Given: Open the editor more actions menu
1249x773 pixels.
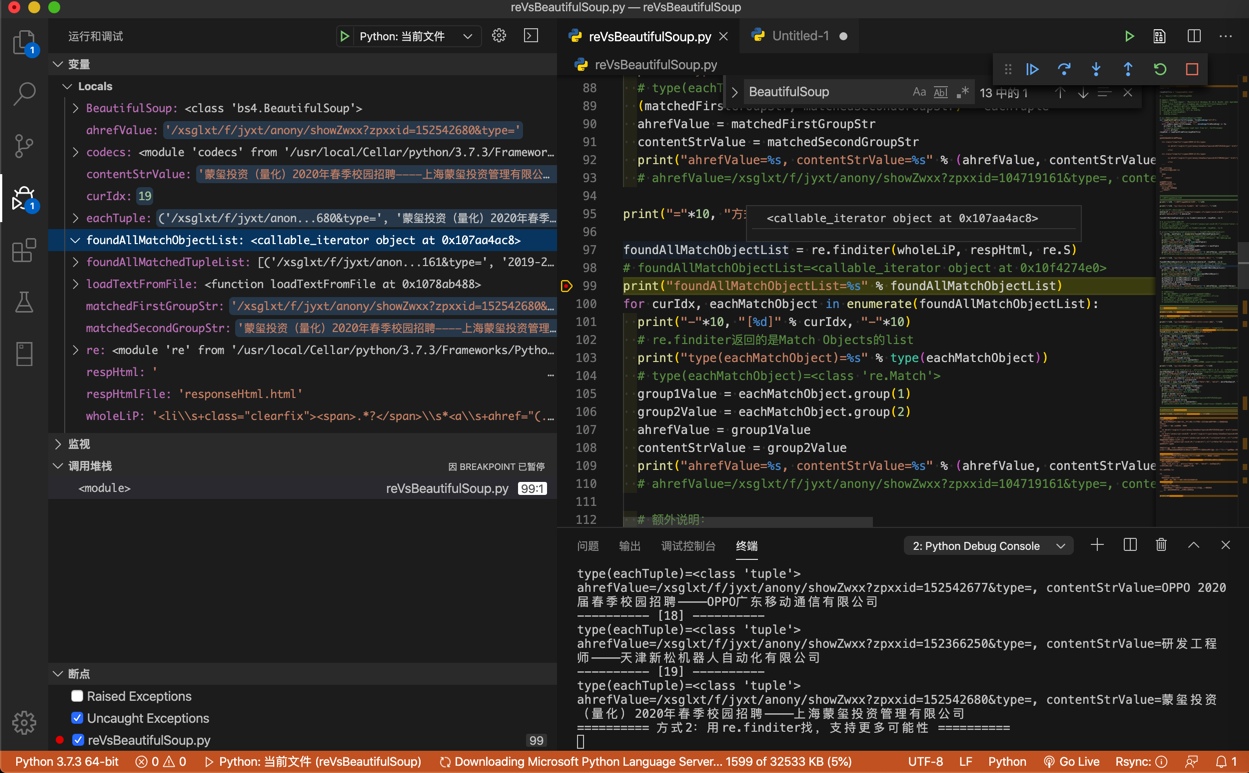Looking at the screenshot, I should (x=1226, y=36).
